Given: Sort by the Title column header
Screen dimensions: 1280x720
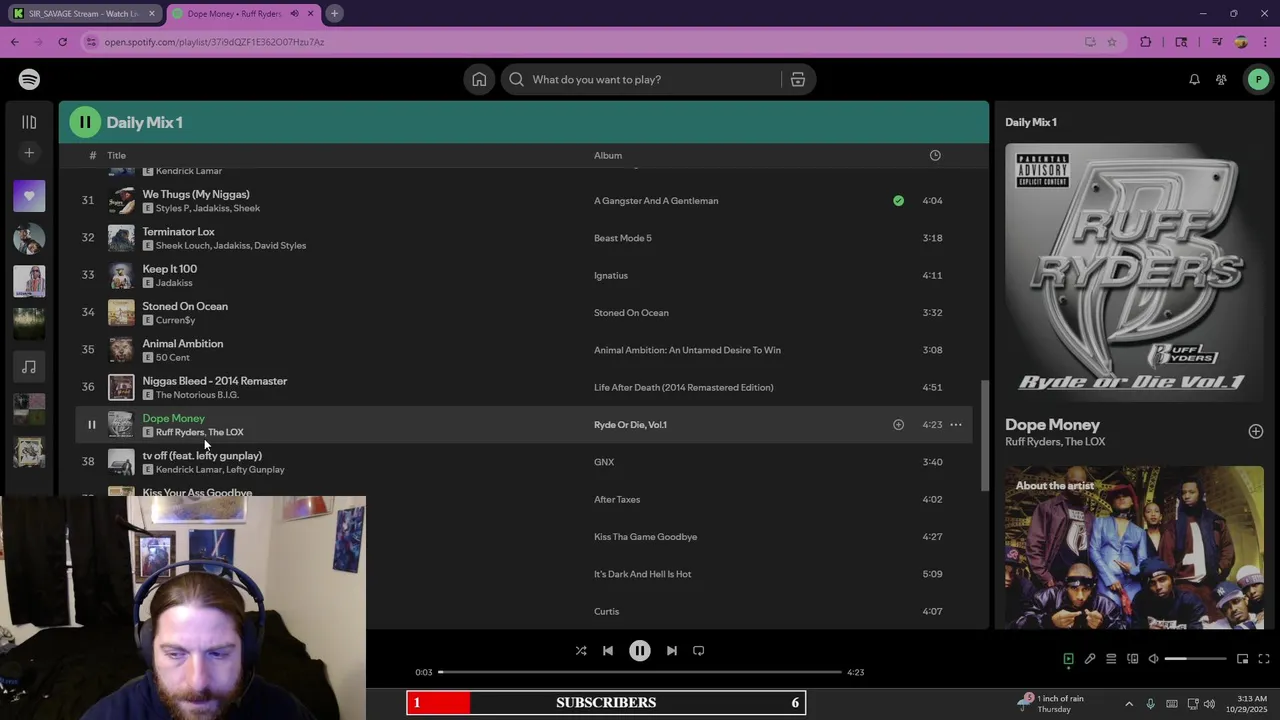Looking at the screenshot, I should coord(117,155).
